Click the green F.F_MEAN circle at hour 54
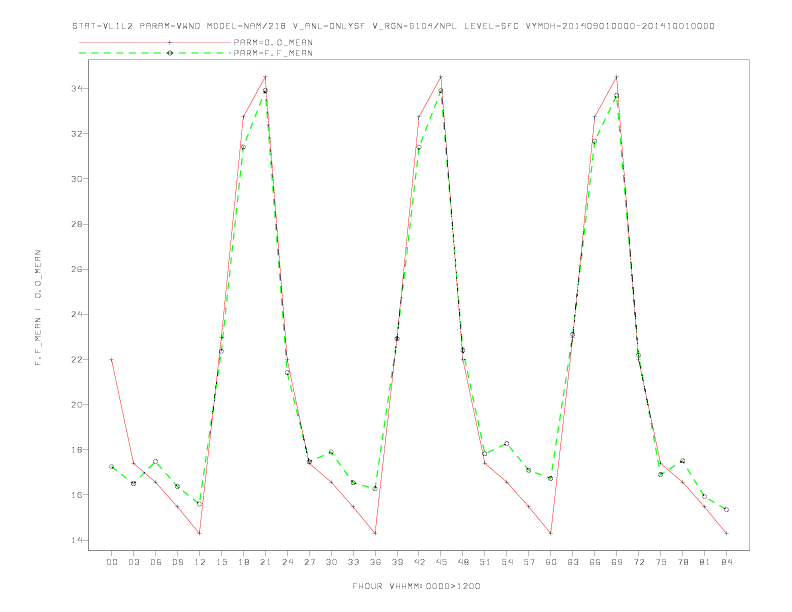Screen dimensions: 792x612 (x=507, y=444)
